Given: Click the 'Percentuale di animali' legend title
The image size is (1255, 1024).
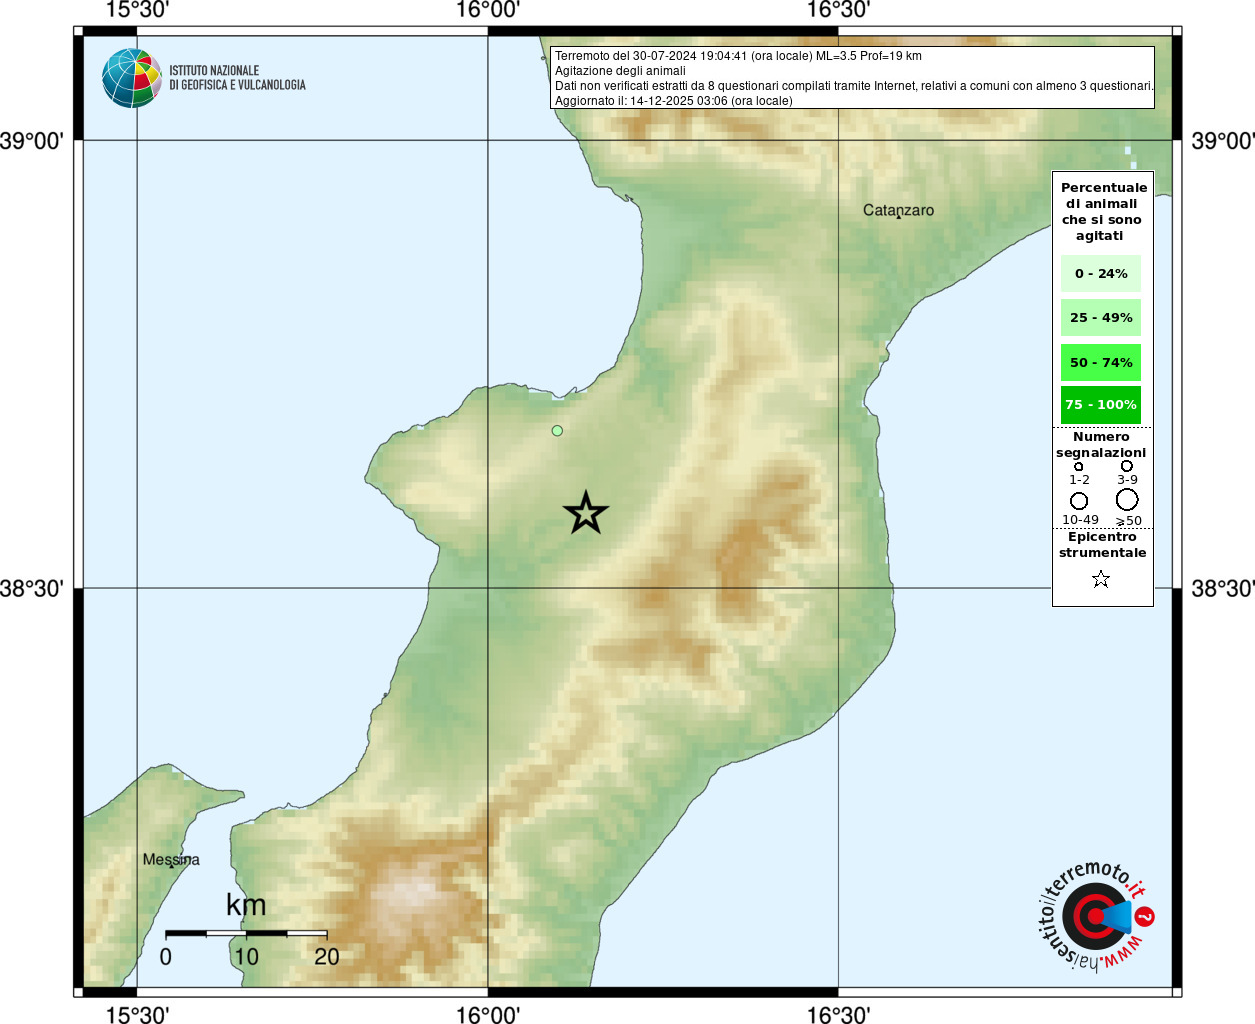Looking at the screenshot, I should [1103, 212].
